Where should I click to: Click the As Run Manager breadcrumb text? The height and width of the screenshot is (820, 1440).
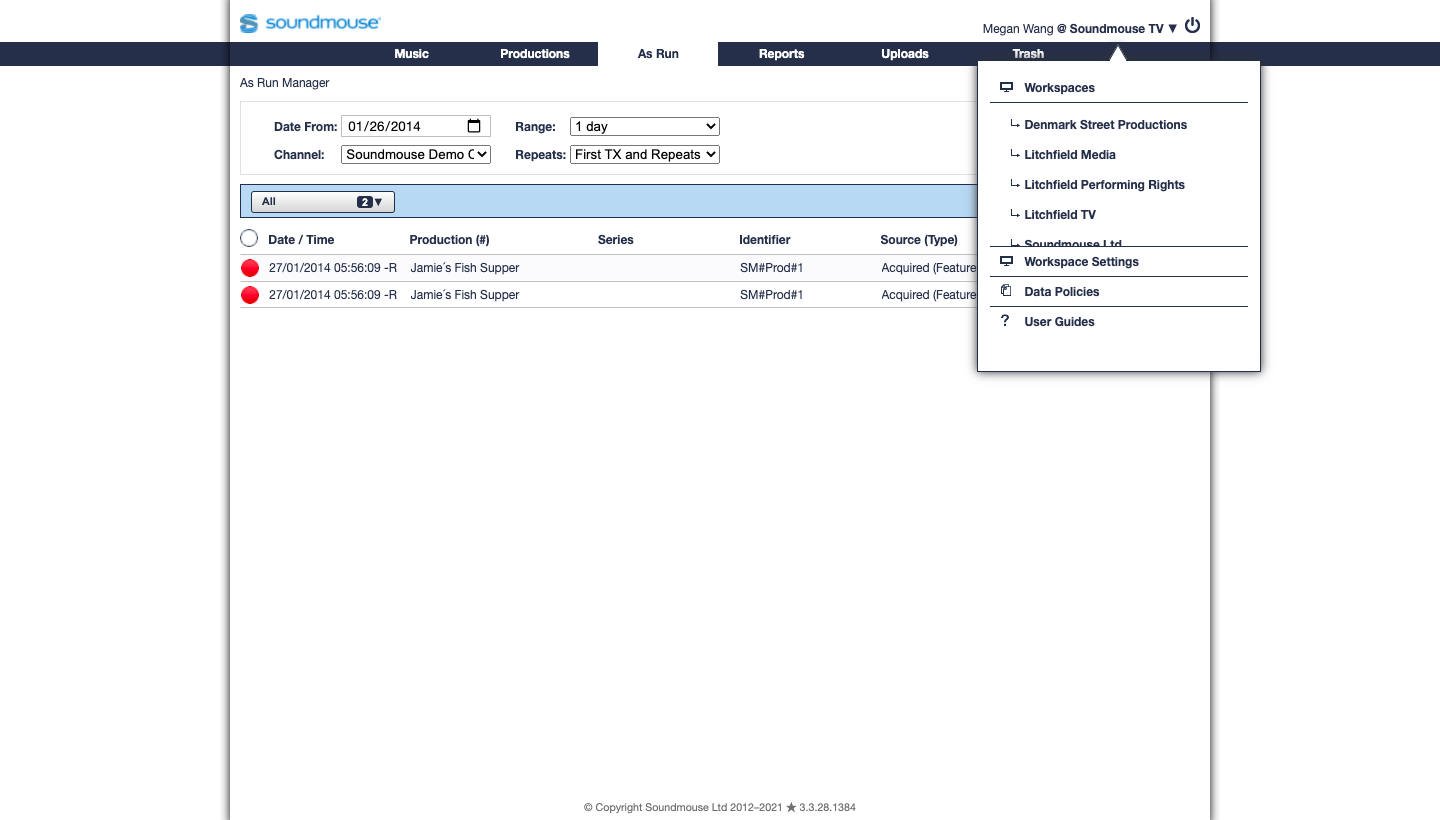pos(284,83)
